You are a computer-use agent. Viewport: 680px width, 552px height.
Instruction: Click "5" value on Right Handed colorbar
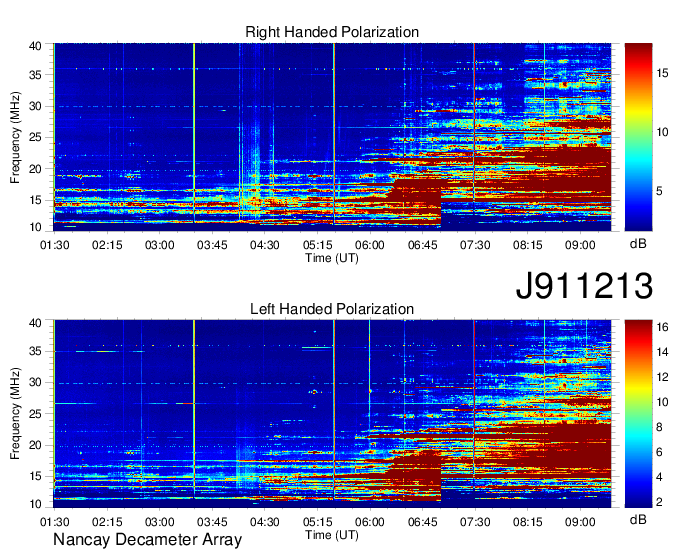point(659,191)
